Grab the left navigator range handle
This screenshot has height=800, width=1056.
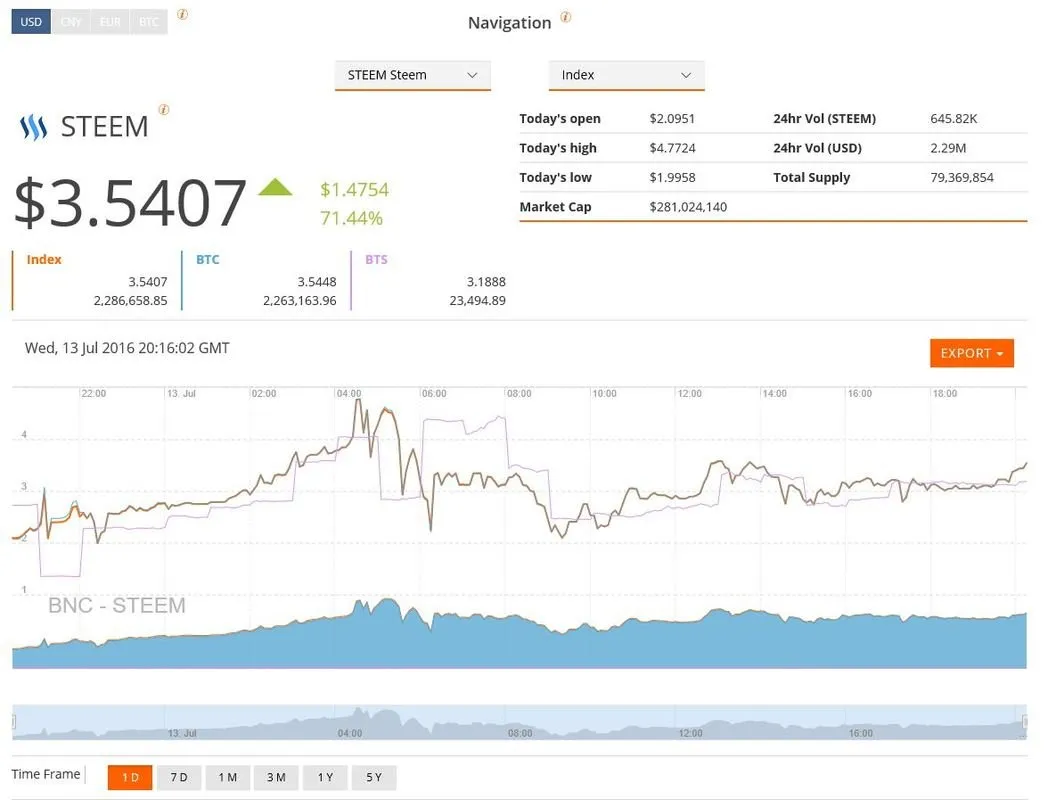[x=13, y=722]
